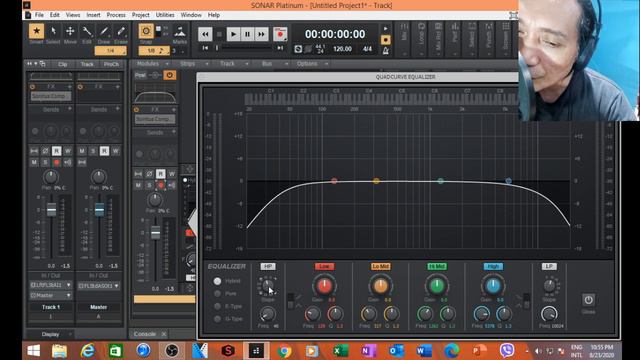The width and height of the screenshot is (640, 360).
Task: Toggle automation Write on Track 1 strip
Action: (68, 151)
